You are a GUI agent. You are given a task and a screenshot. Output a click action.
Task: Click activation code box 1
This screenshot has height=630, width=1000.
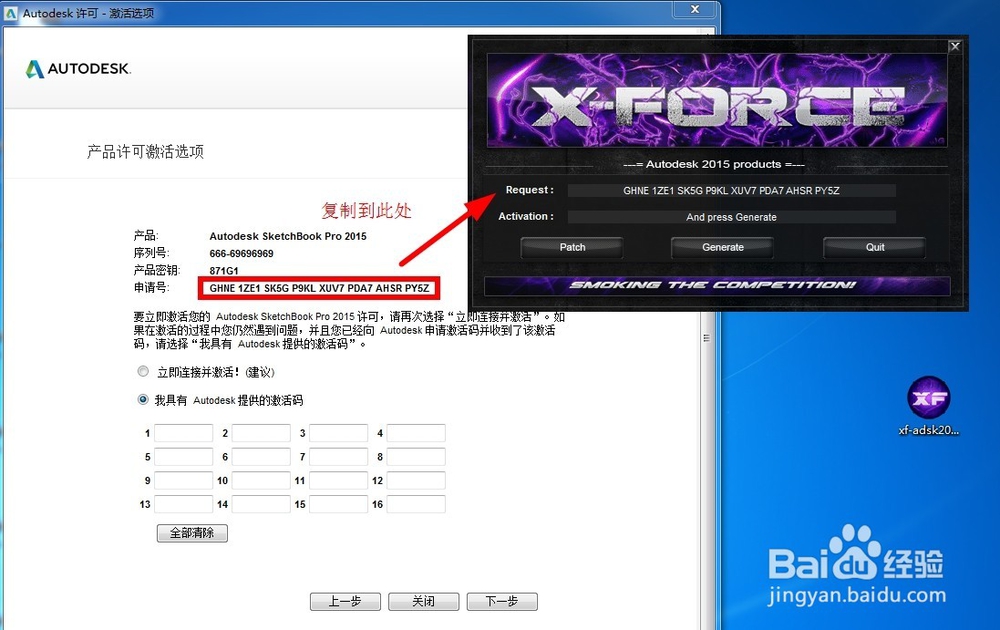[x=184, y=433]
